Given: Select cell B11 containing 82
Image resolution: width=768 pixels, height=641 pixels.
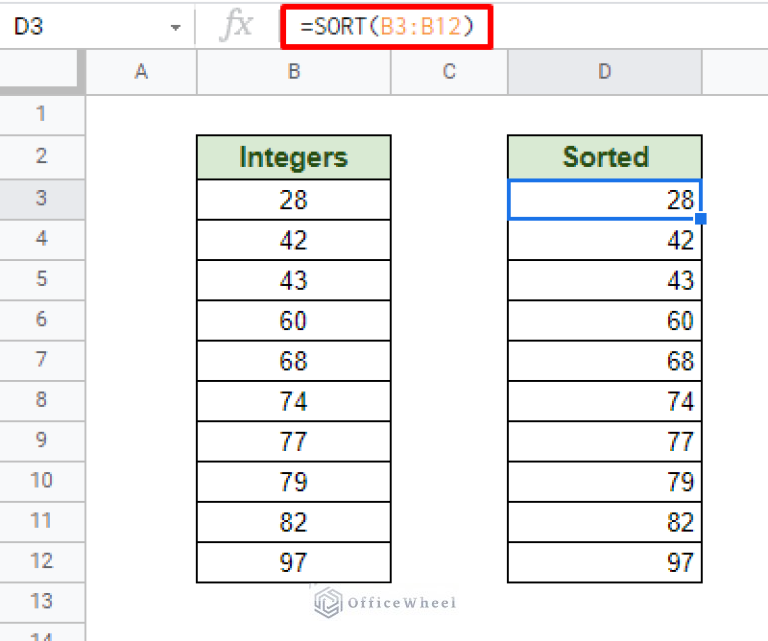Looking at the screenshot, I should click(294, 522).
